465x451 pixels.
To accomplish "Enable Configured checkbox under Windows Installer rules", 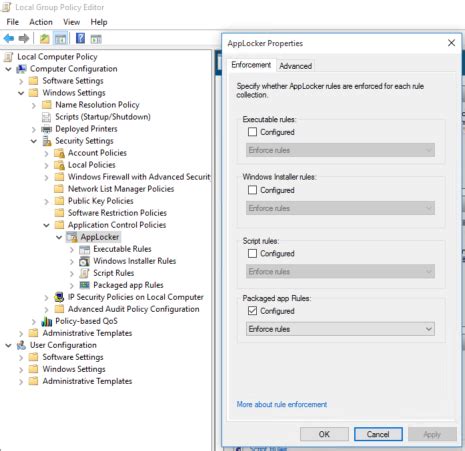I will pos(252,190).
